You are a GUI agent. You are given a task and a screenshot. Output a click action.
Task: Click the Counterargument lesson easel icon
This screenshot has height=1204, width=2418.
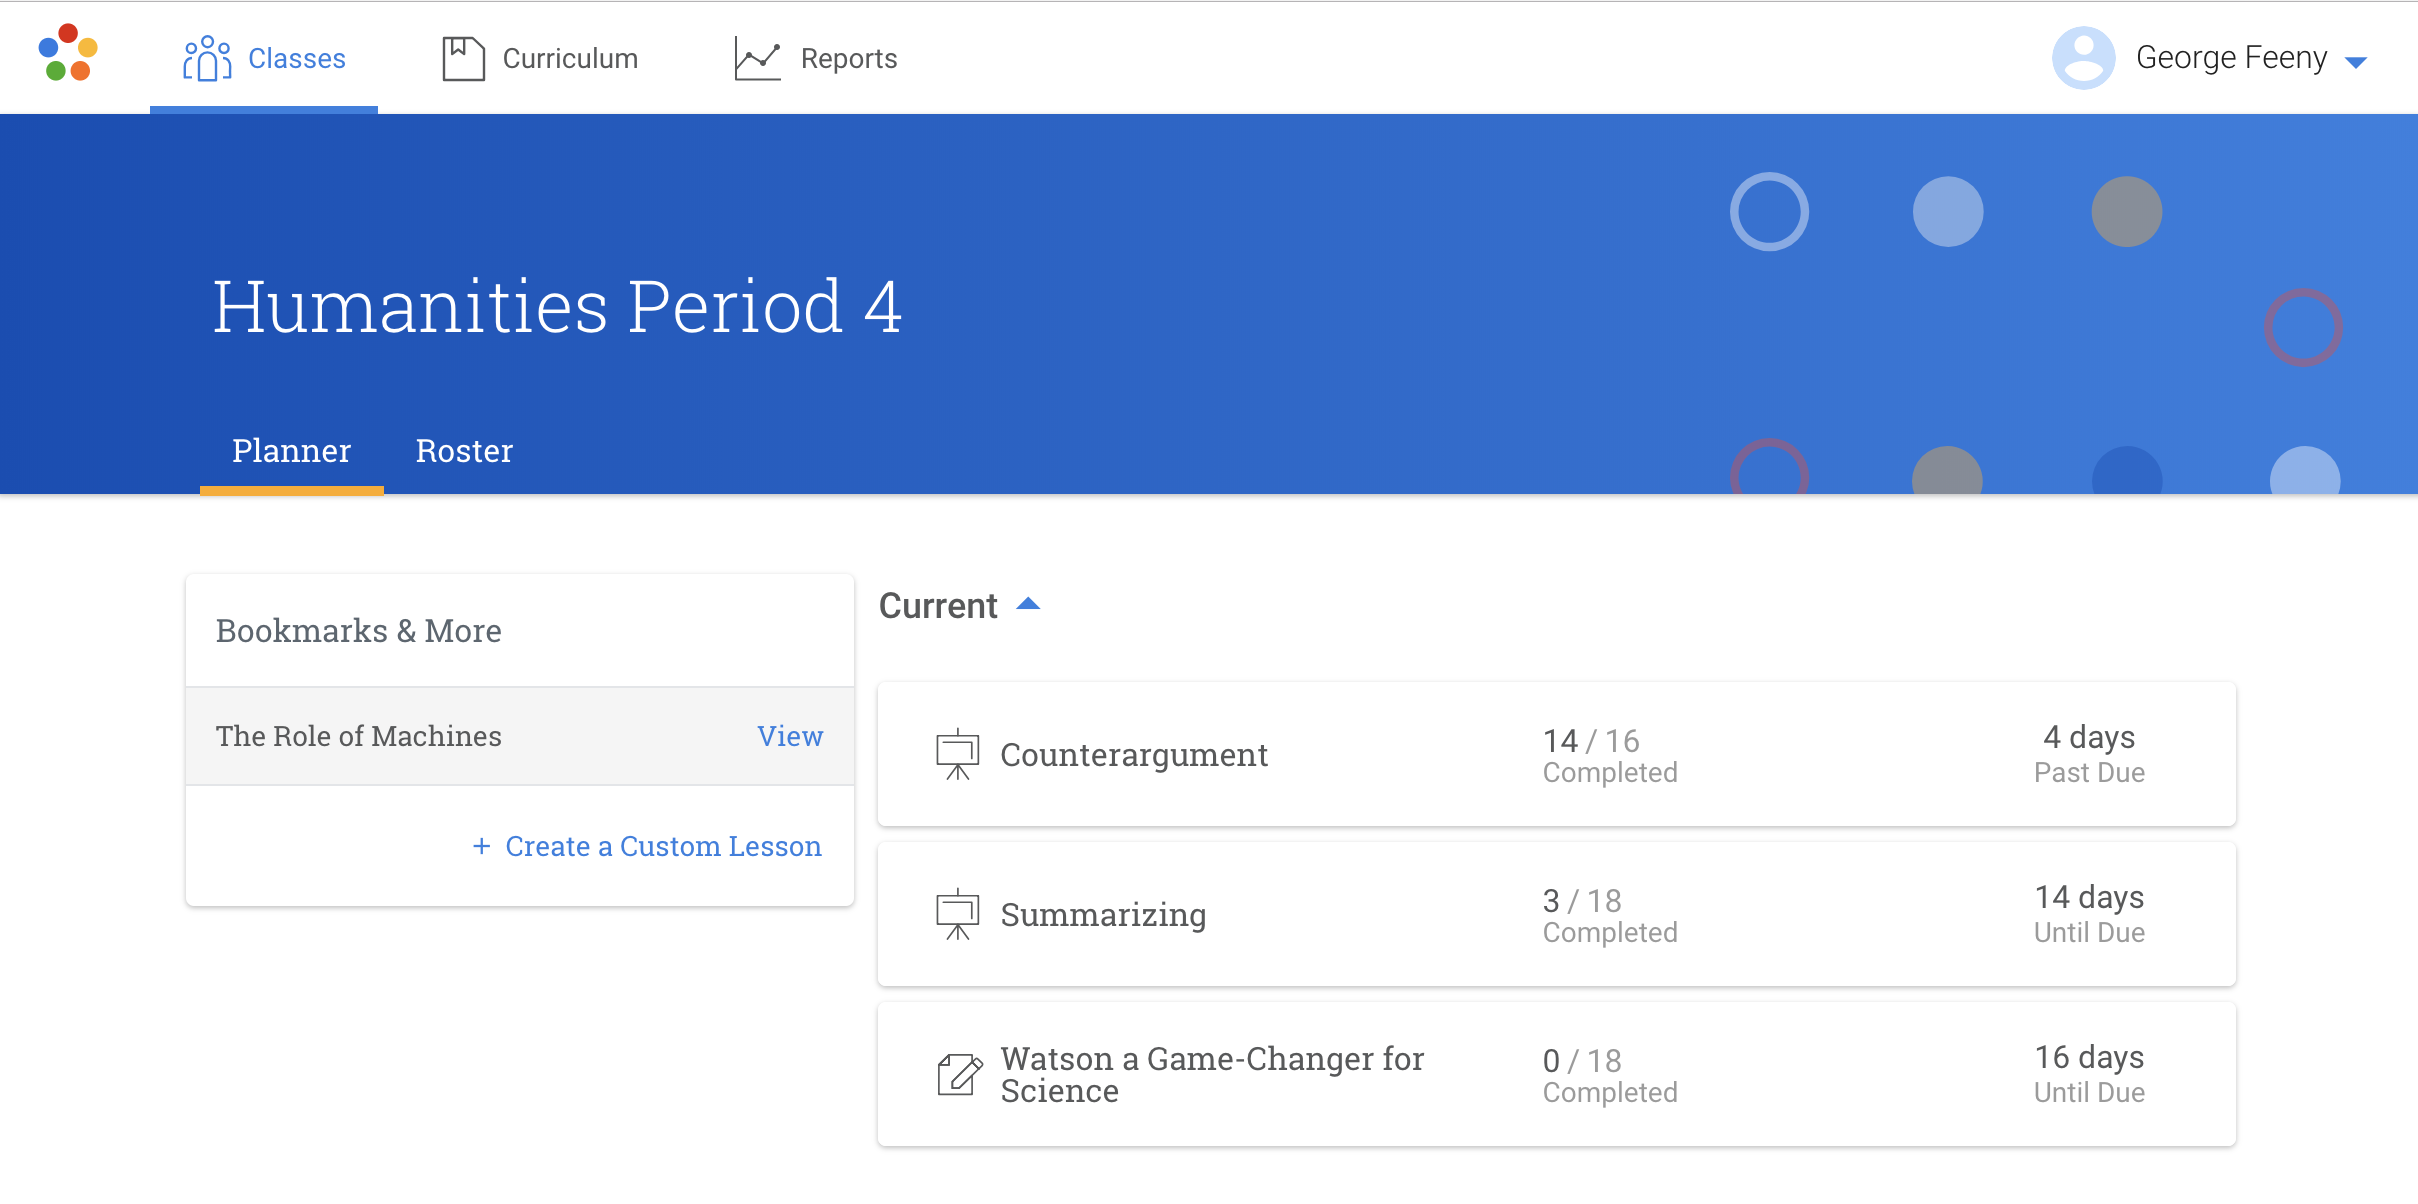click(x=957, y=755)
